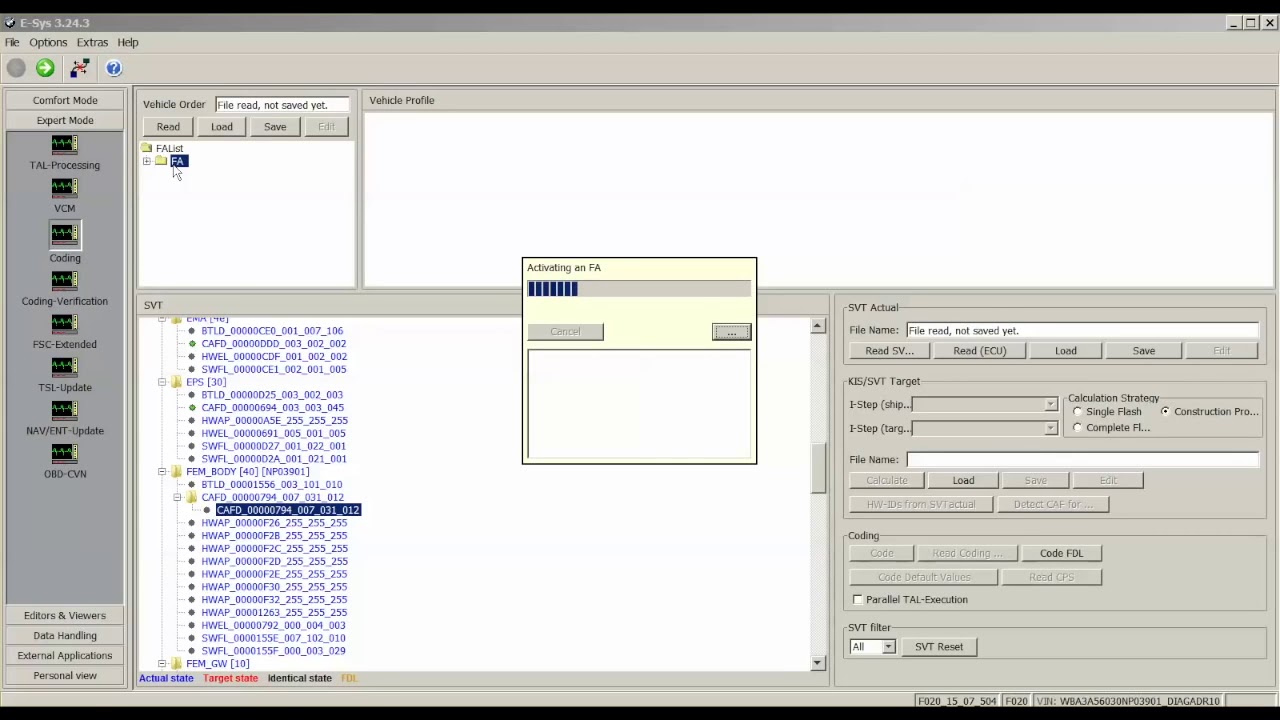Click the KIS/SVT Target File Name field
The height and width of the screenshot is (720, 1280).
pos(1082,459)
